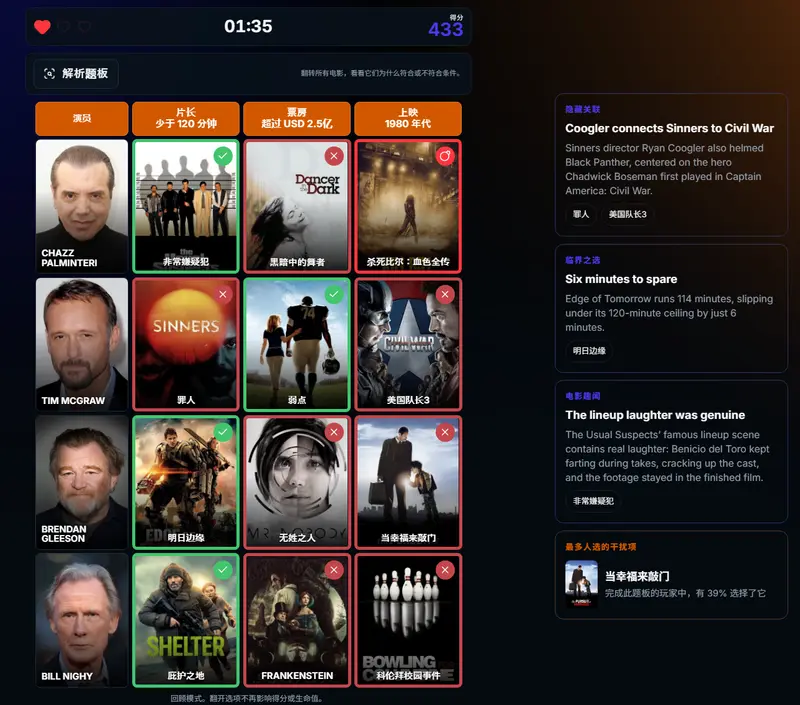
Task: Click the 当幸福来敲门 title in the distractor panel
Action: [x=637, y=576]
